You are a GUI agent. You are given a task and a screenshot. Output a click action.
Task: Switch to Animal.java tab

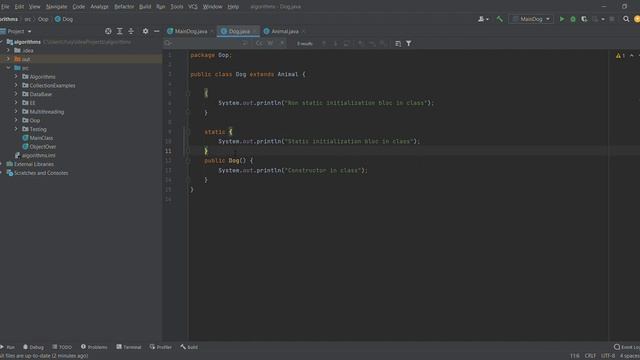(x=284, y=31)
